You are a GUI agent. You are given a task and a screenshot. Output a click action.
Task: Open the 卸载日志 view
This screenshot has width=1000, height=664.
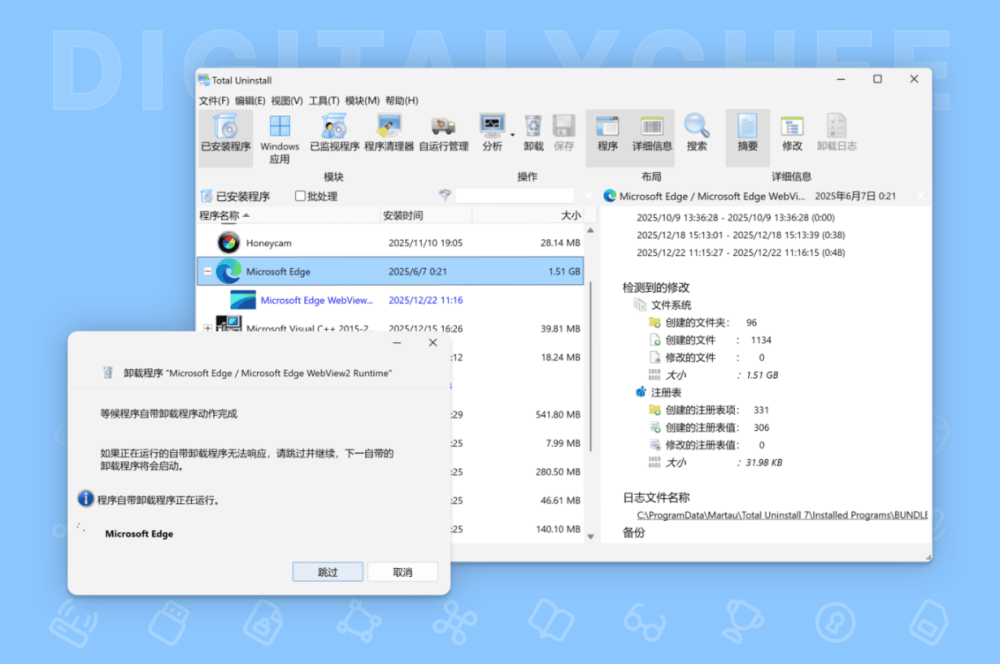pos(836,133)
